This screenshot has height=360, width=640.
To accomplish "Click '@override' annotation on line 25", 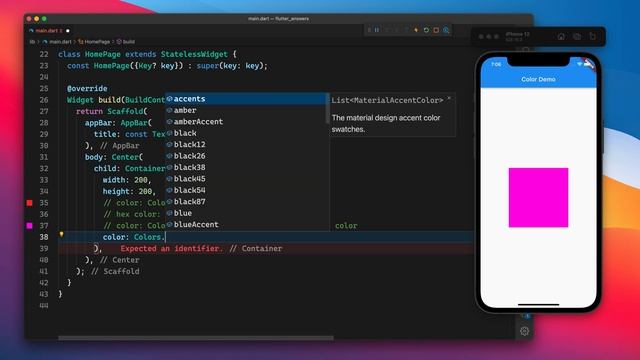I will [87, 89].
